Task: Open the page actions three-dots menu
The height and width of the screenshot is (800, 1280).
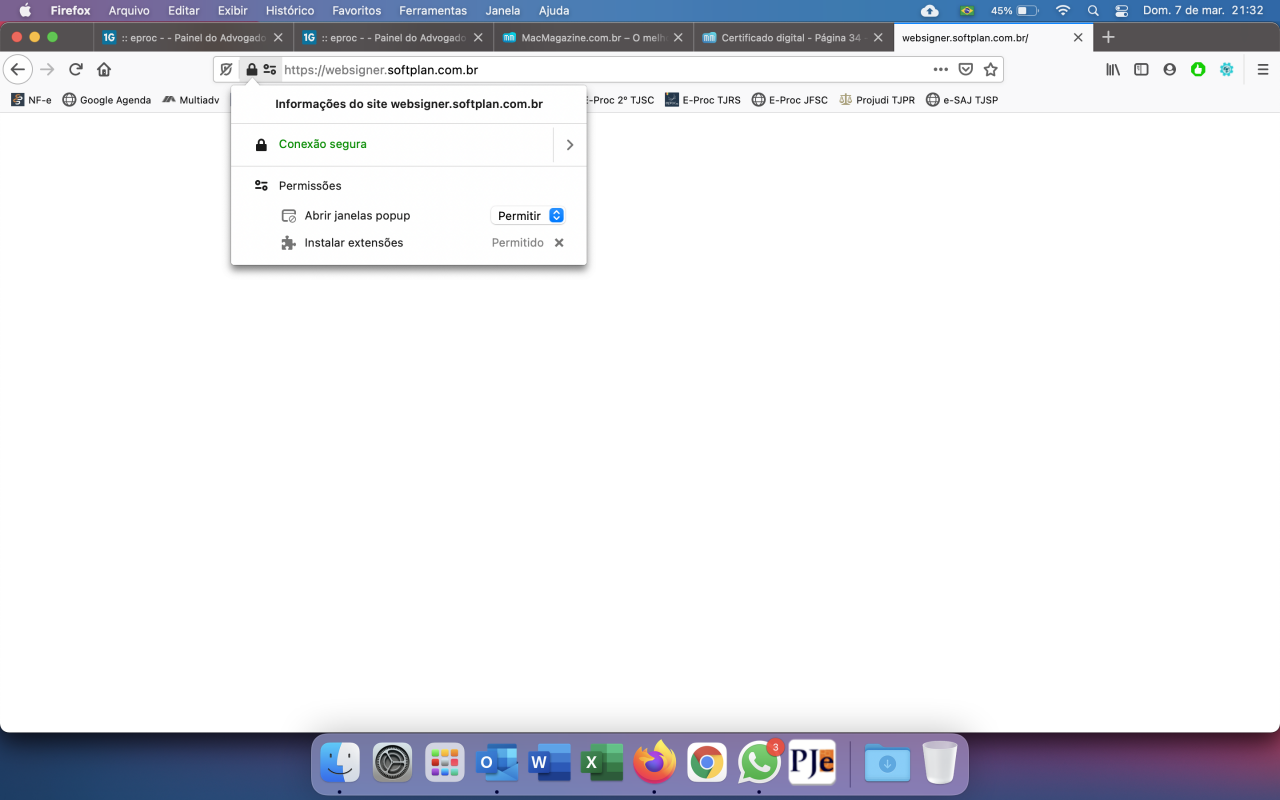Action: click(940, 70)
